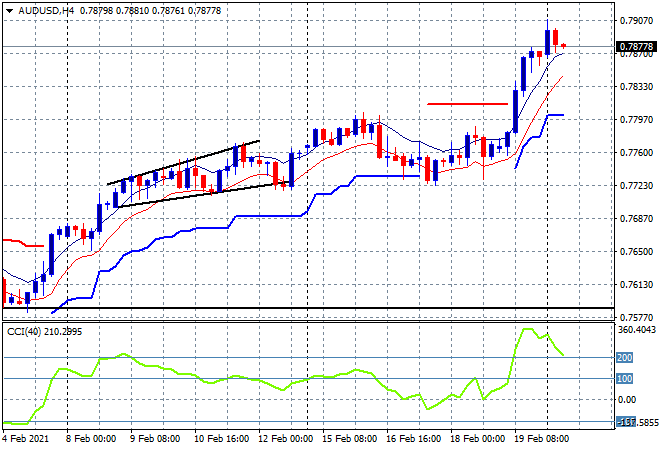Click the 16 Feb 16:00 time label

[413, 439]
